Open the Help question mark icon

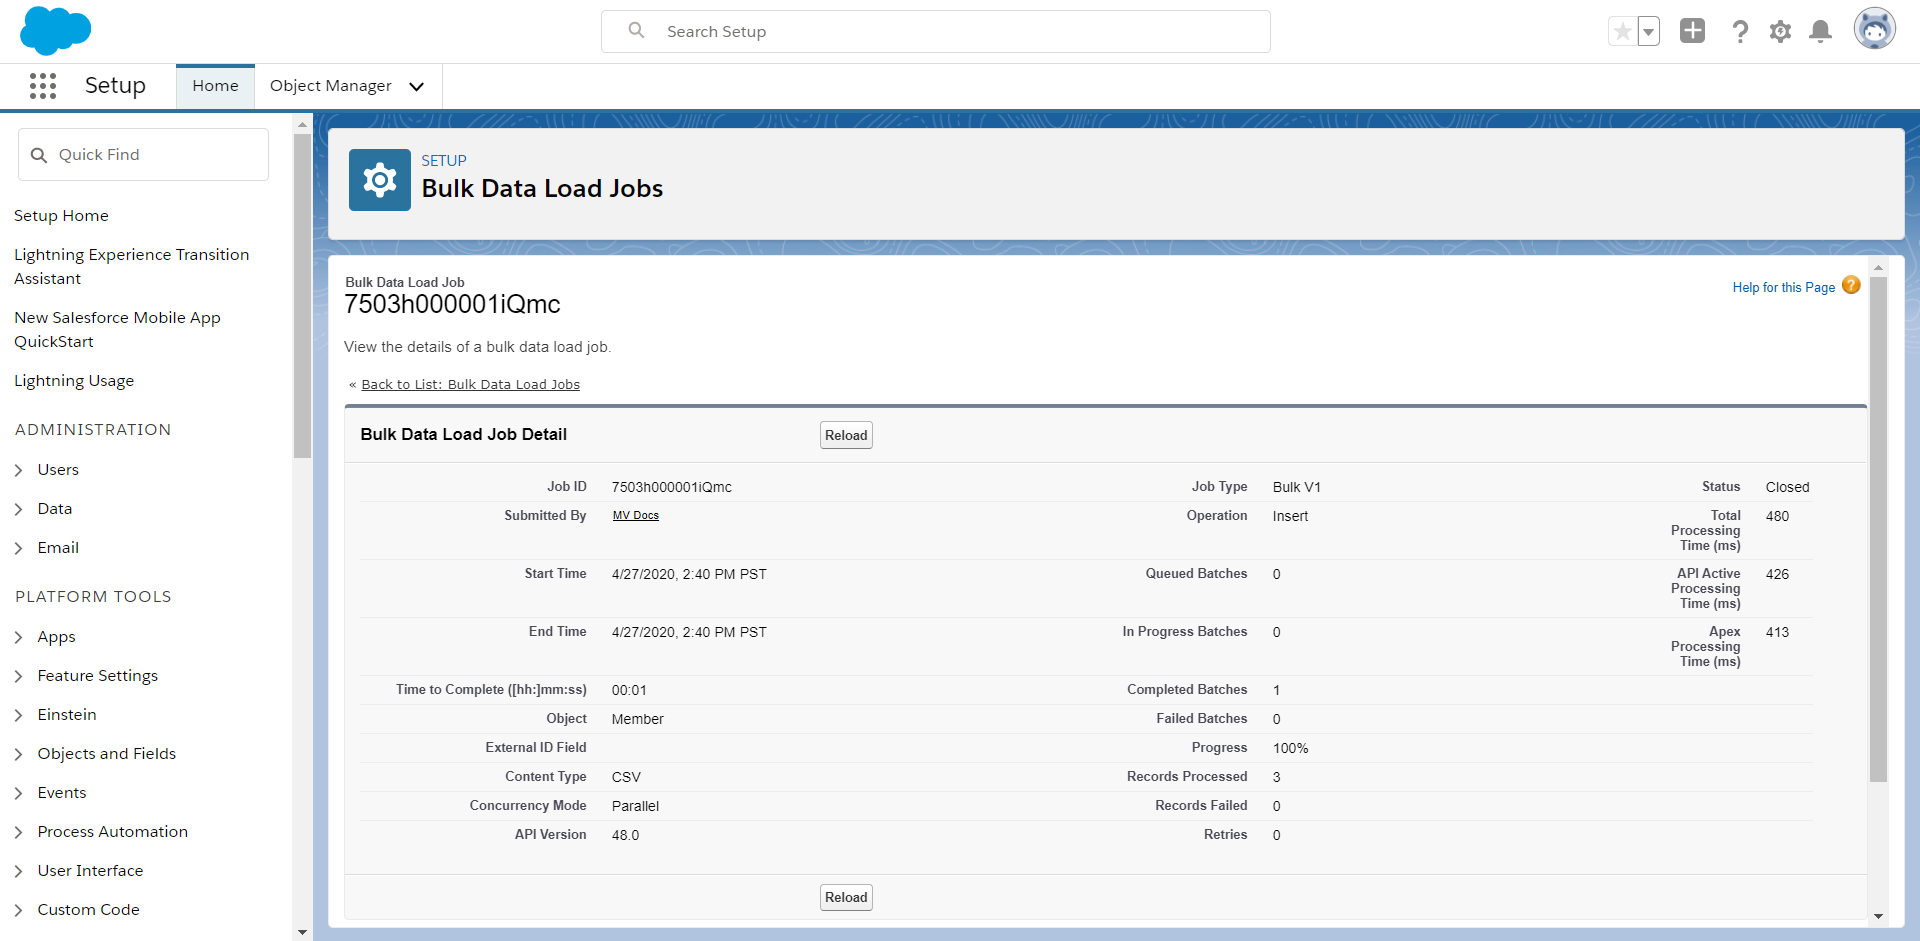[1740, 32]
